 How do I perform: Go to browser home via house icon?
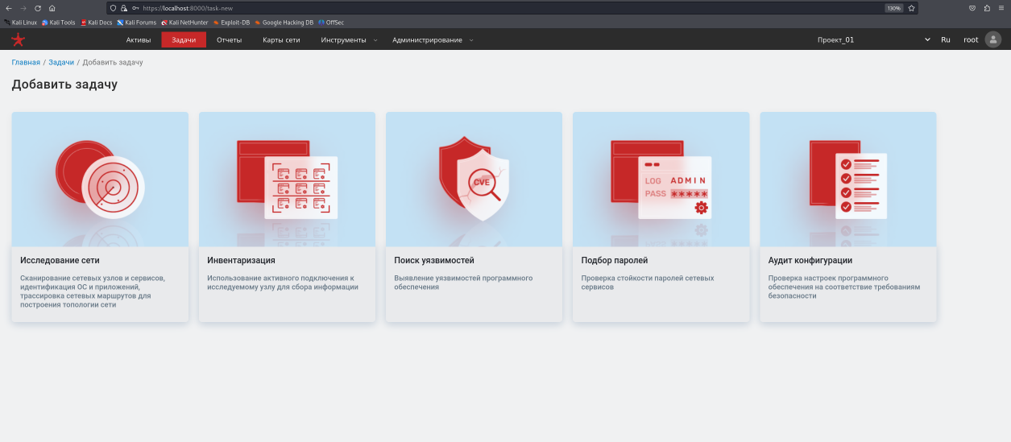click(52, 8)
